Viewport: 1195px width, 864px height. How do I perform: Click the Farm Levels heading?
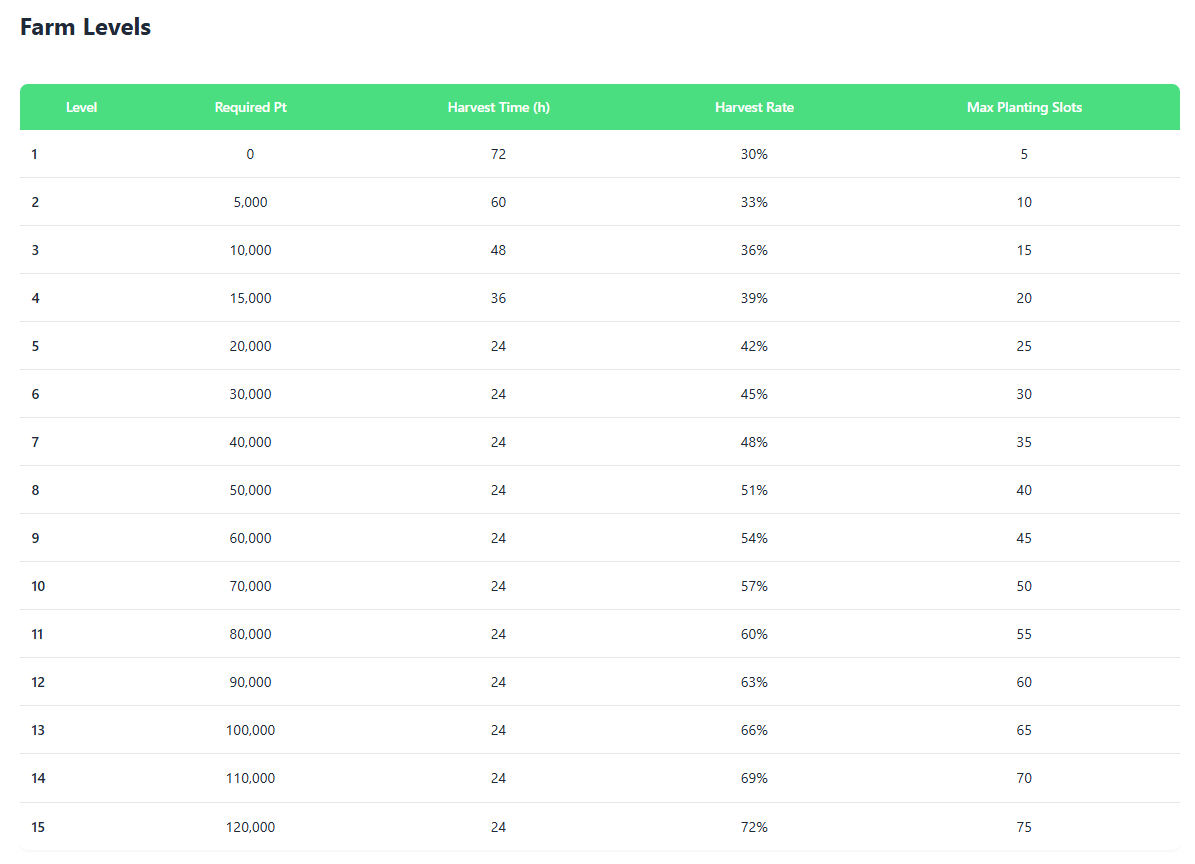point(85,27)
